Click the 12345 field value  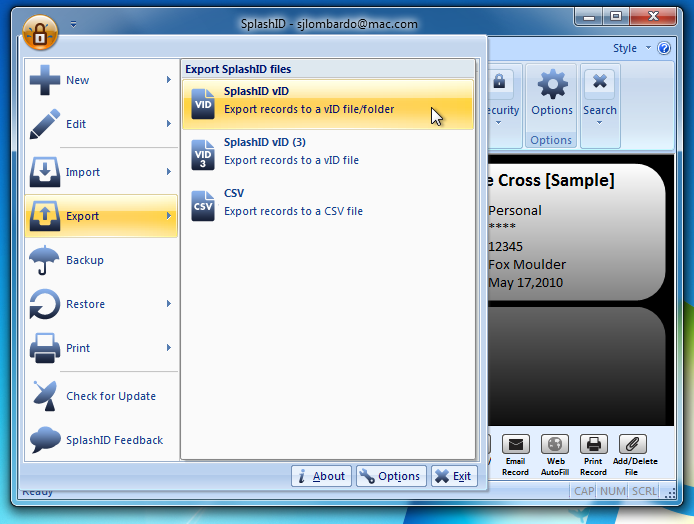coord(505,247)
